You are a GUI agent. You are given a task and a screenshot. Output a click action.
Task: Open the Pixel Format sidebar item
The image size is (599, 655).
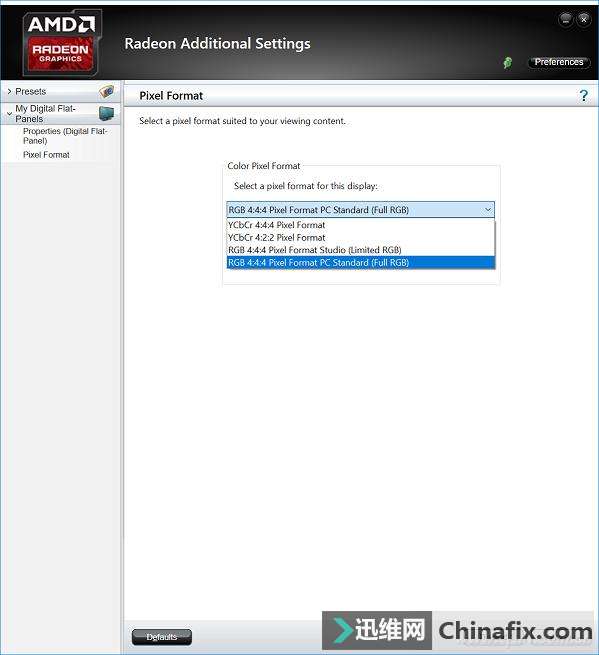click(46, 155)
